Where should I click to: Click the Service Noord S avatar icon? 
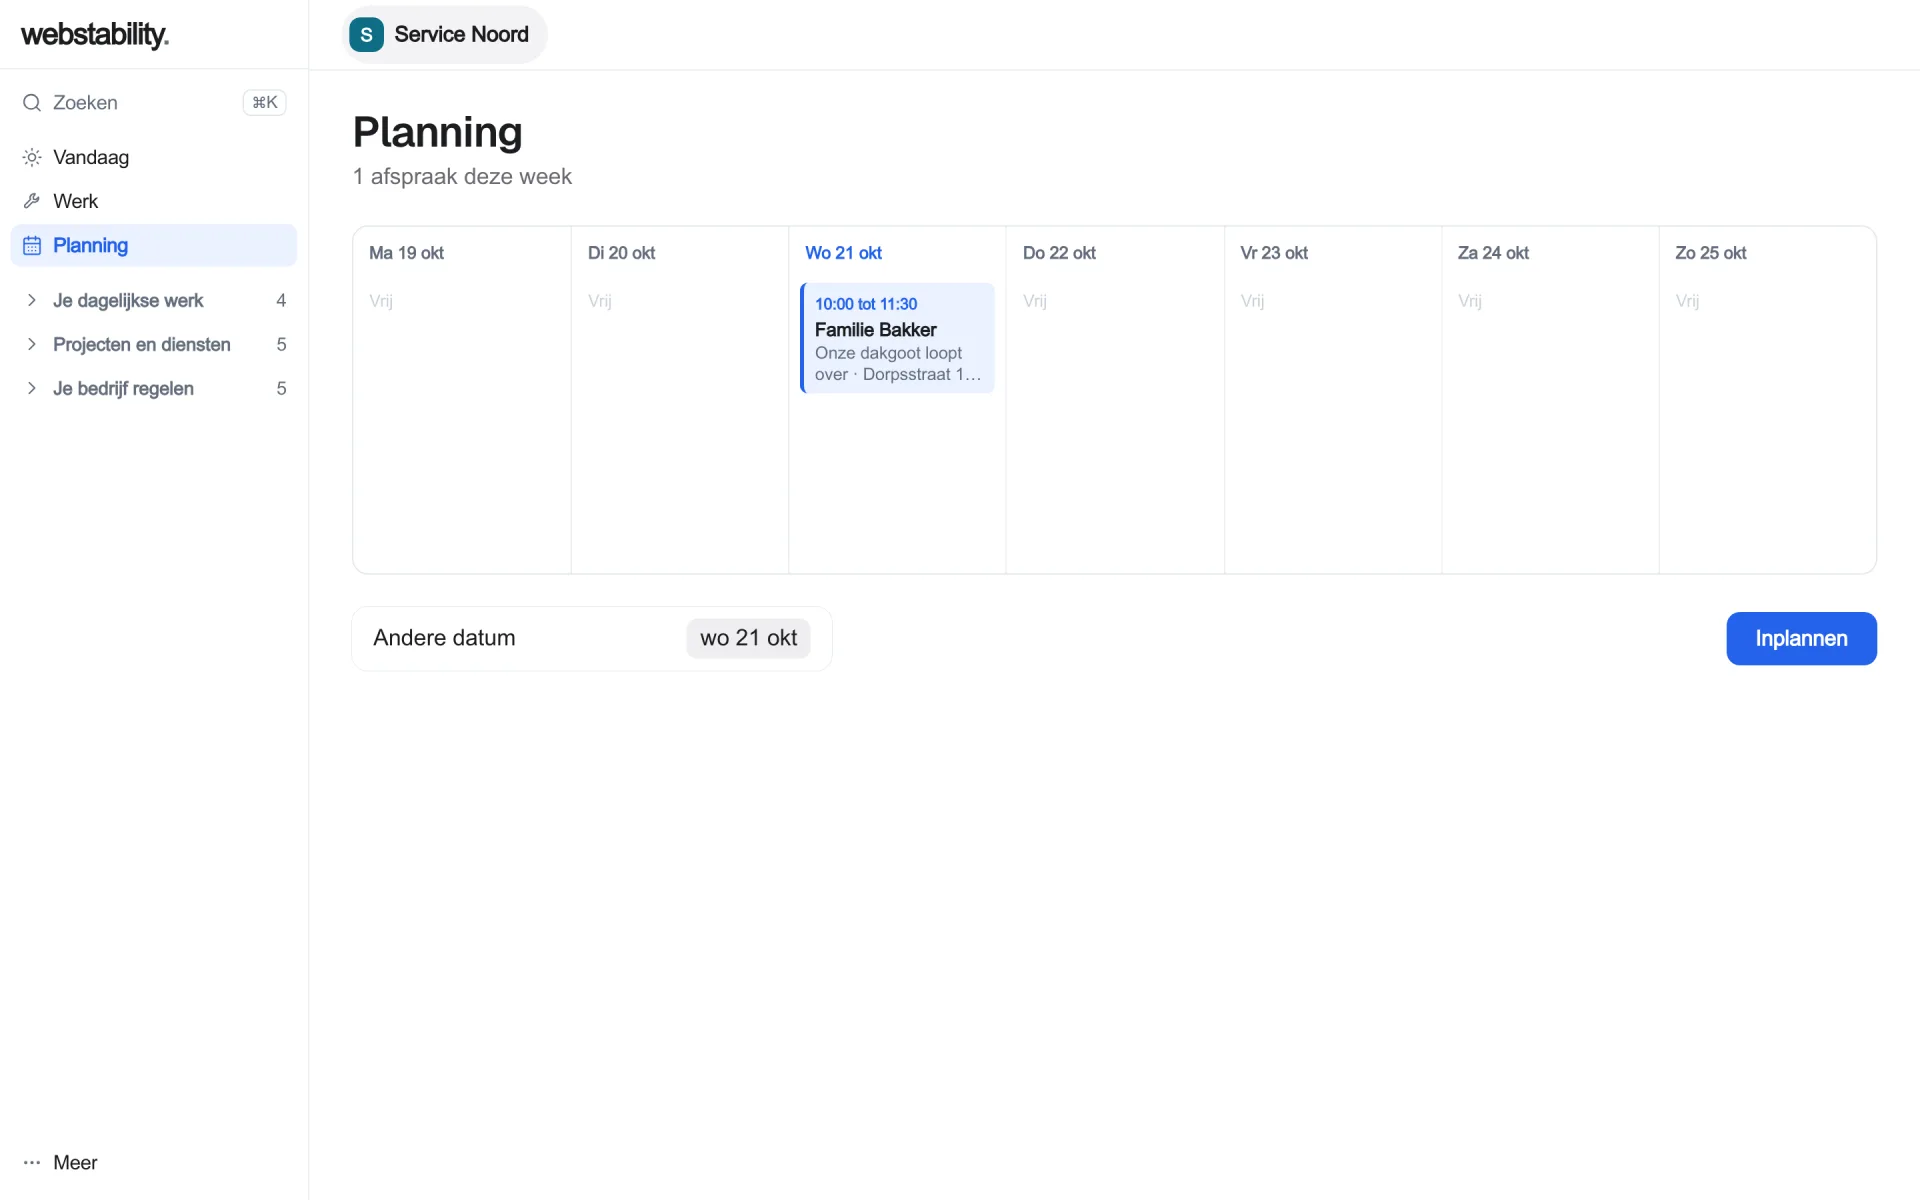pyautogui.click(x=366, y=35)
